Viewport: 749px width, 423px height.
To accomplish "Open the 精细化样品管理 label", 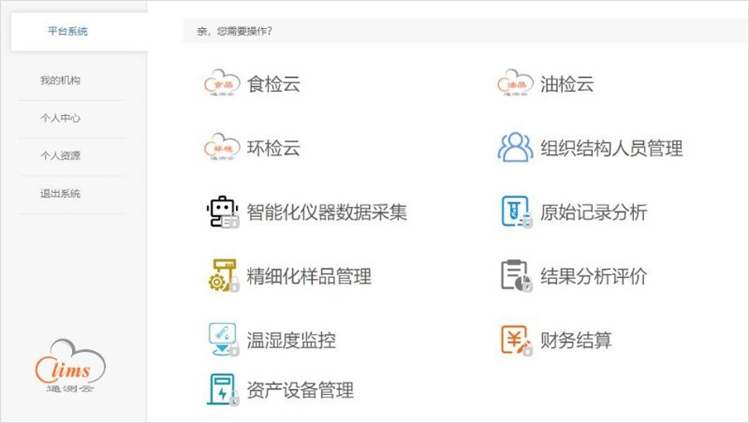I will point(309,276).
